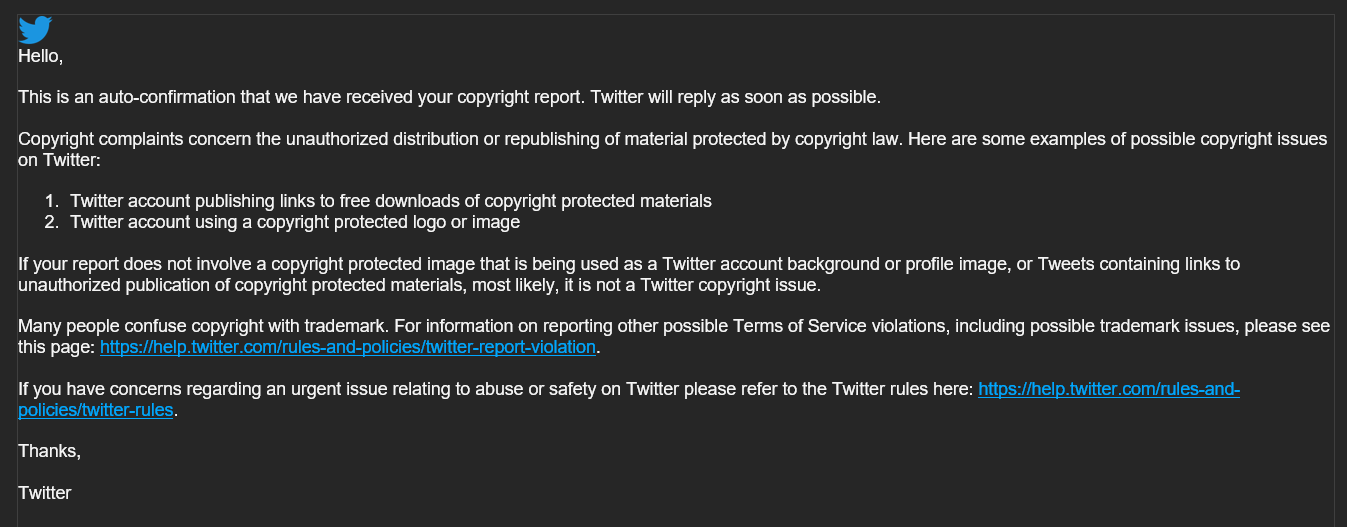1347x527 pixels.
Task: Open the Twitter rules link starting with https://help.twitter.com/rules-and-
Action: click(1109, 389)
